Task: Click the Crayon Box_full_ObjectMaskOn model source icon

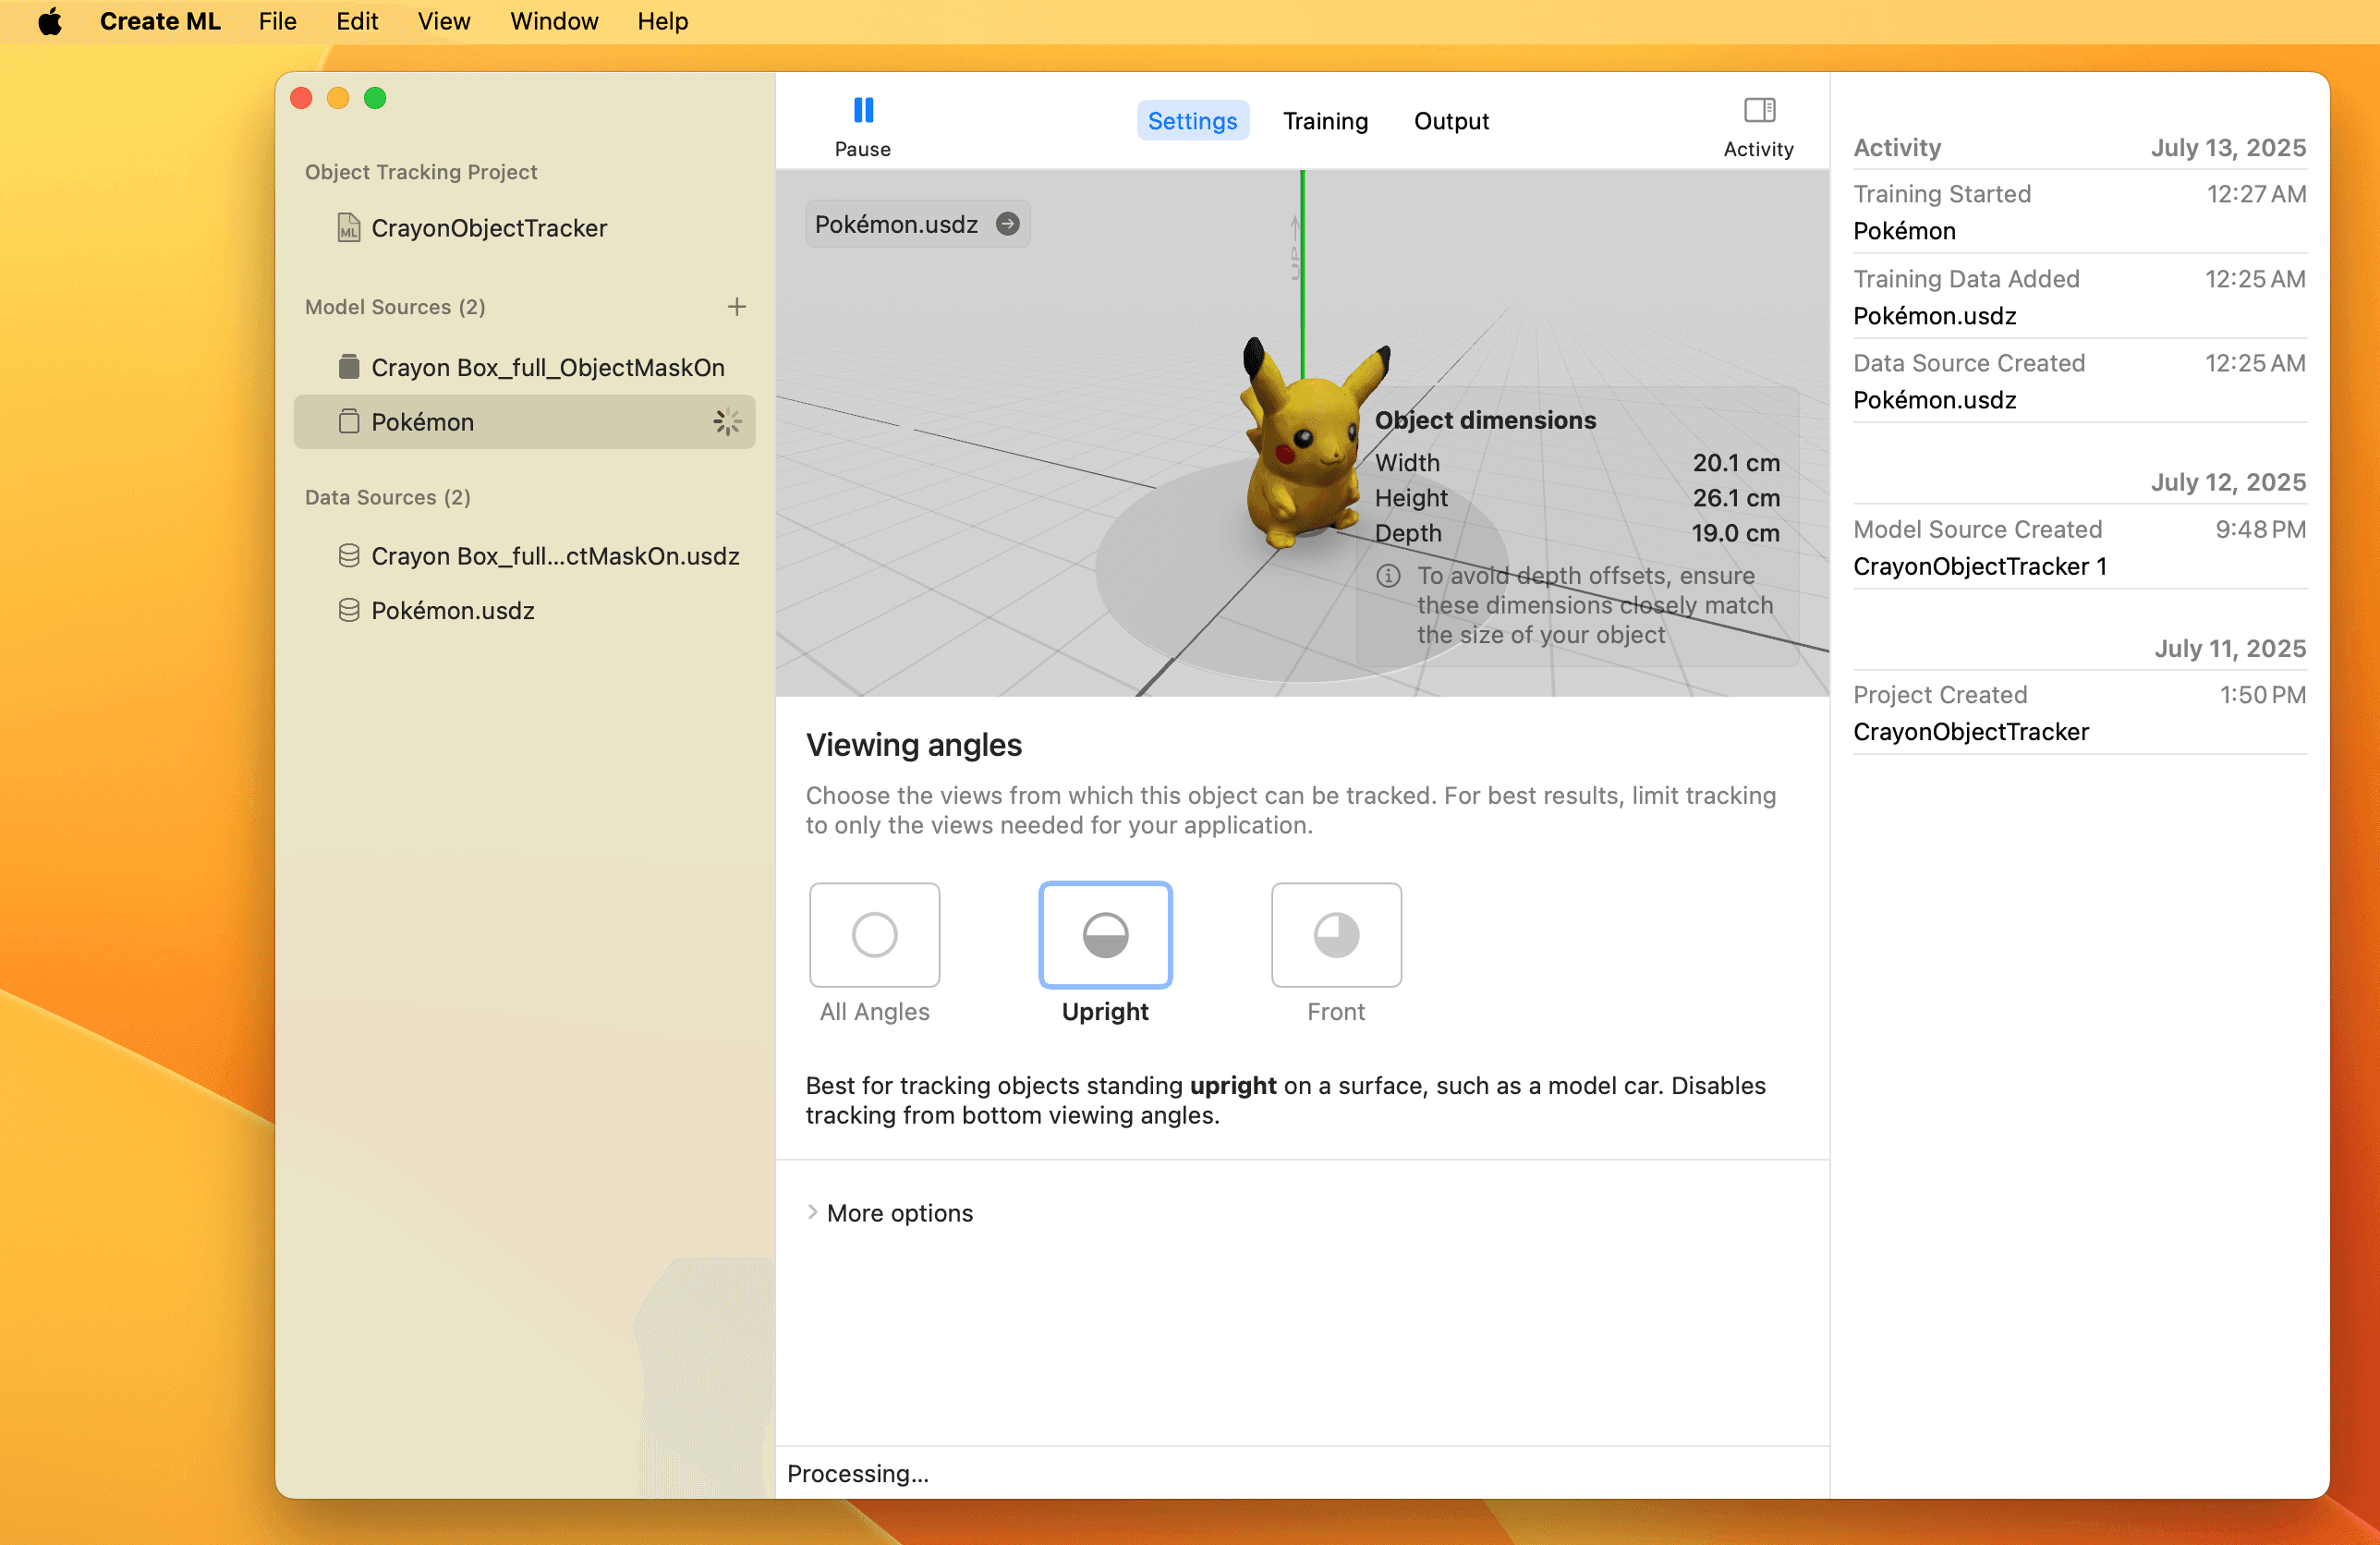Action: coord(348,367)
